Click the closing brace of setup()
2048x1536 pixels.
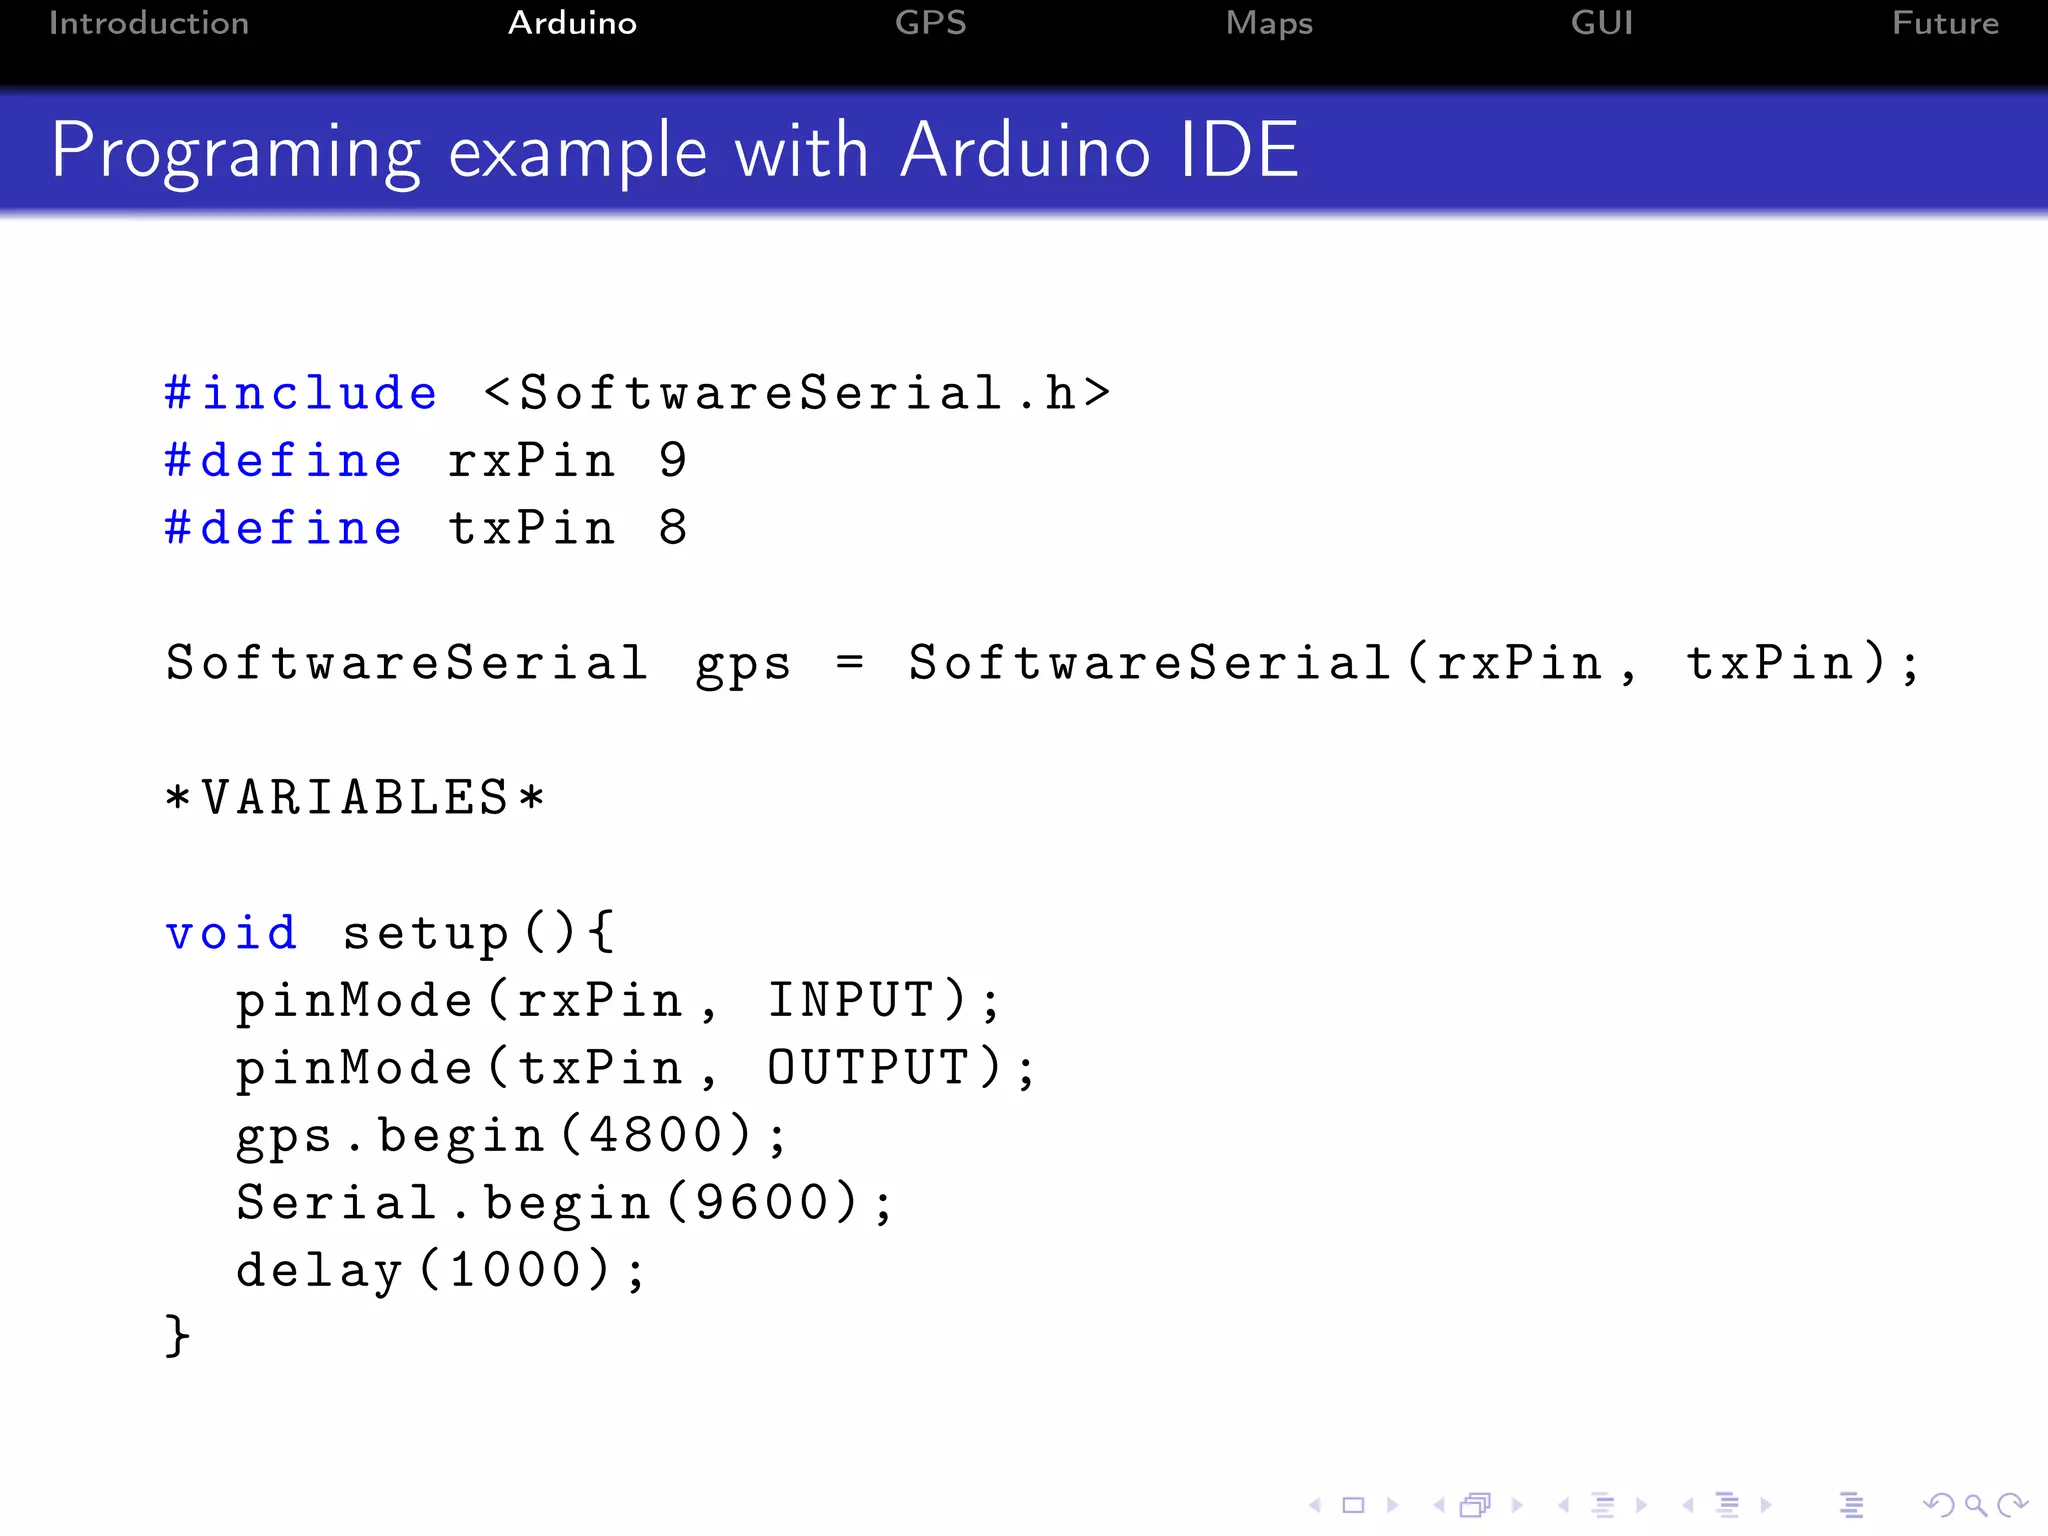click(x=177, y=1337)
